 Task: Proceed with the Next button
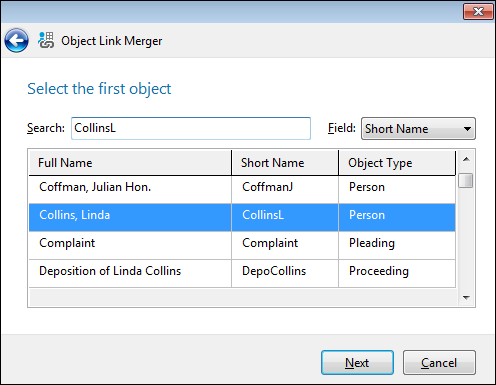coord(357,363)
